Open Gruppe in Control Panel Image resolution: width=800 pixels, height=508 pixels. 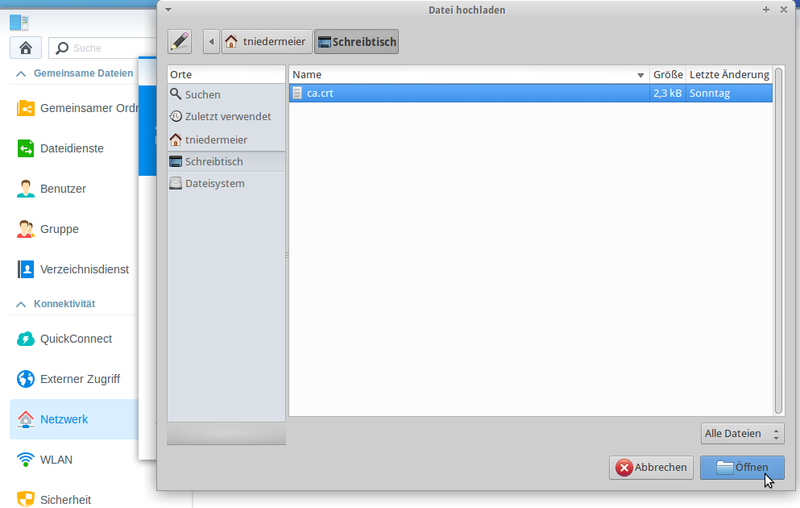pyautogui.click(x=74, y=229)
